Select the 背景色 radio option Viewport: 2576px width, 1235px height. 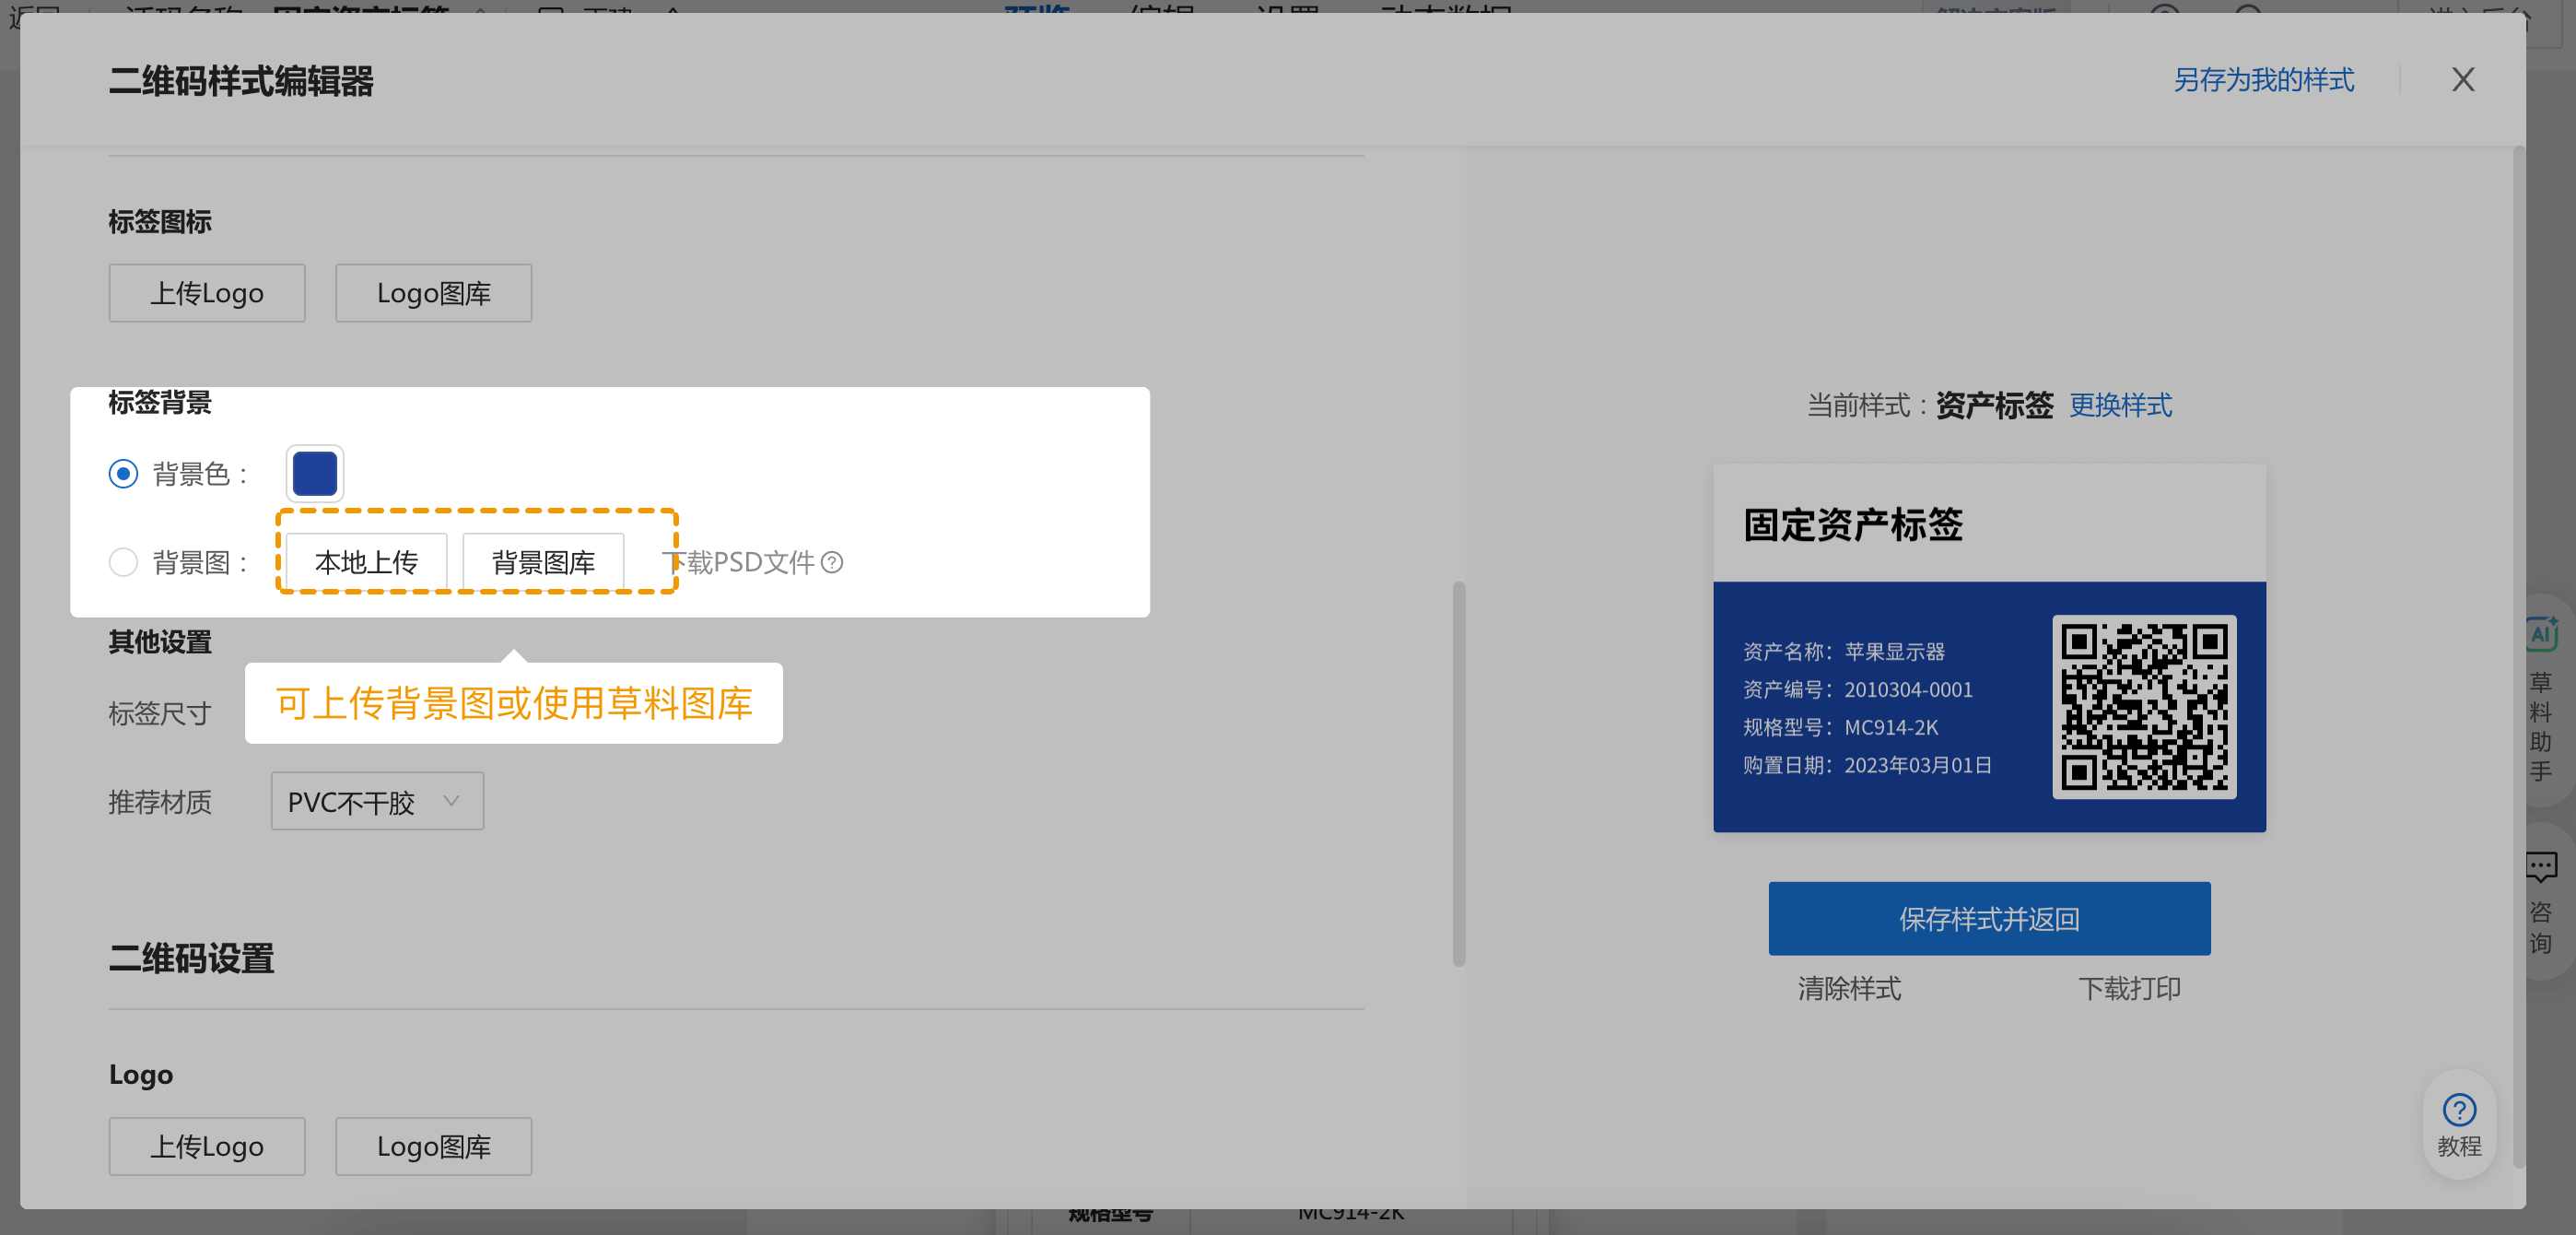point(123,474)
